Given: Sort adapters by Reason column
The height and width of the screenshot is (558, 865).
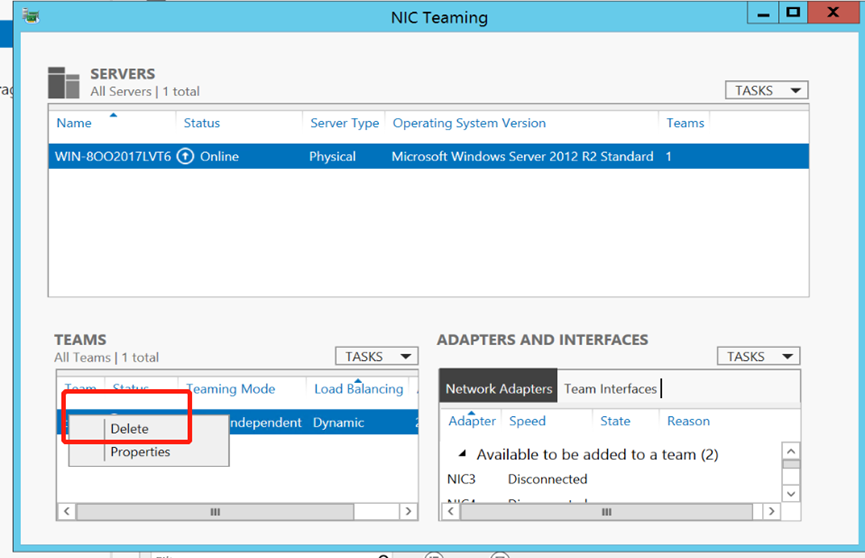Looking at the screenshot, I should click(688, 421).
